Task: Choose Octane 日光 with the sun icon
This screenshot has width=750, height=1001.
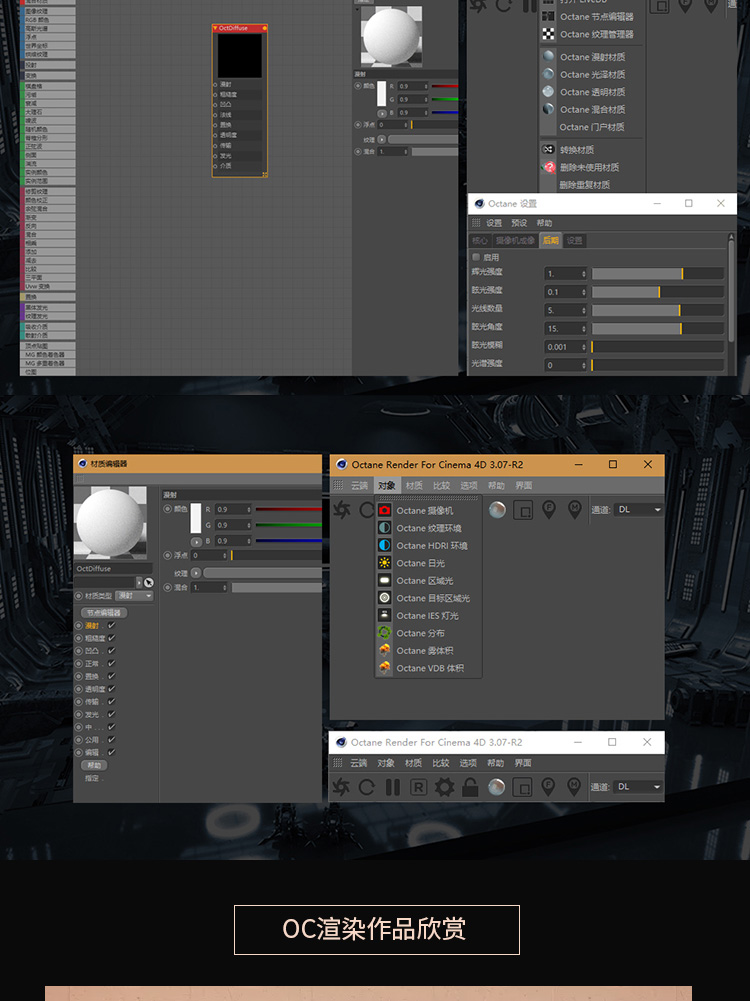Action: pyautogui.click(x=428, y=563)
